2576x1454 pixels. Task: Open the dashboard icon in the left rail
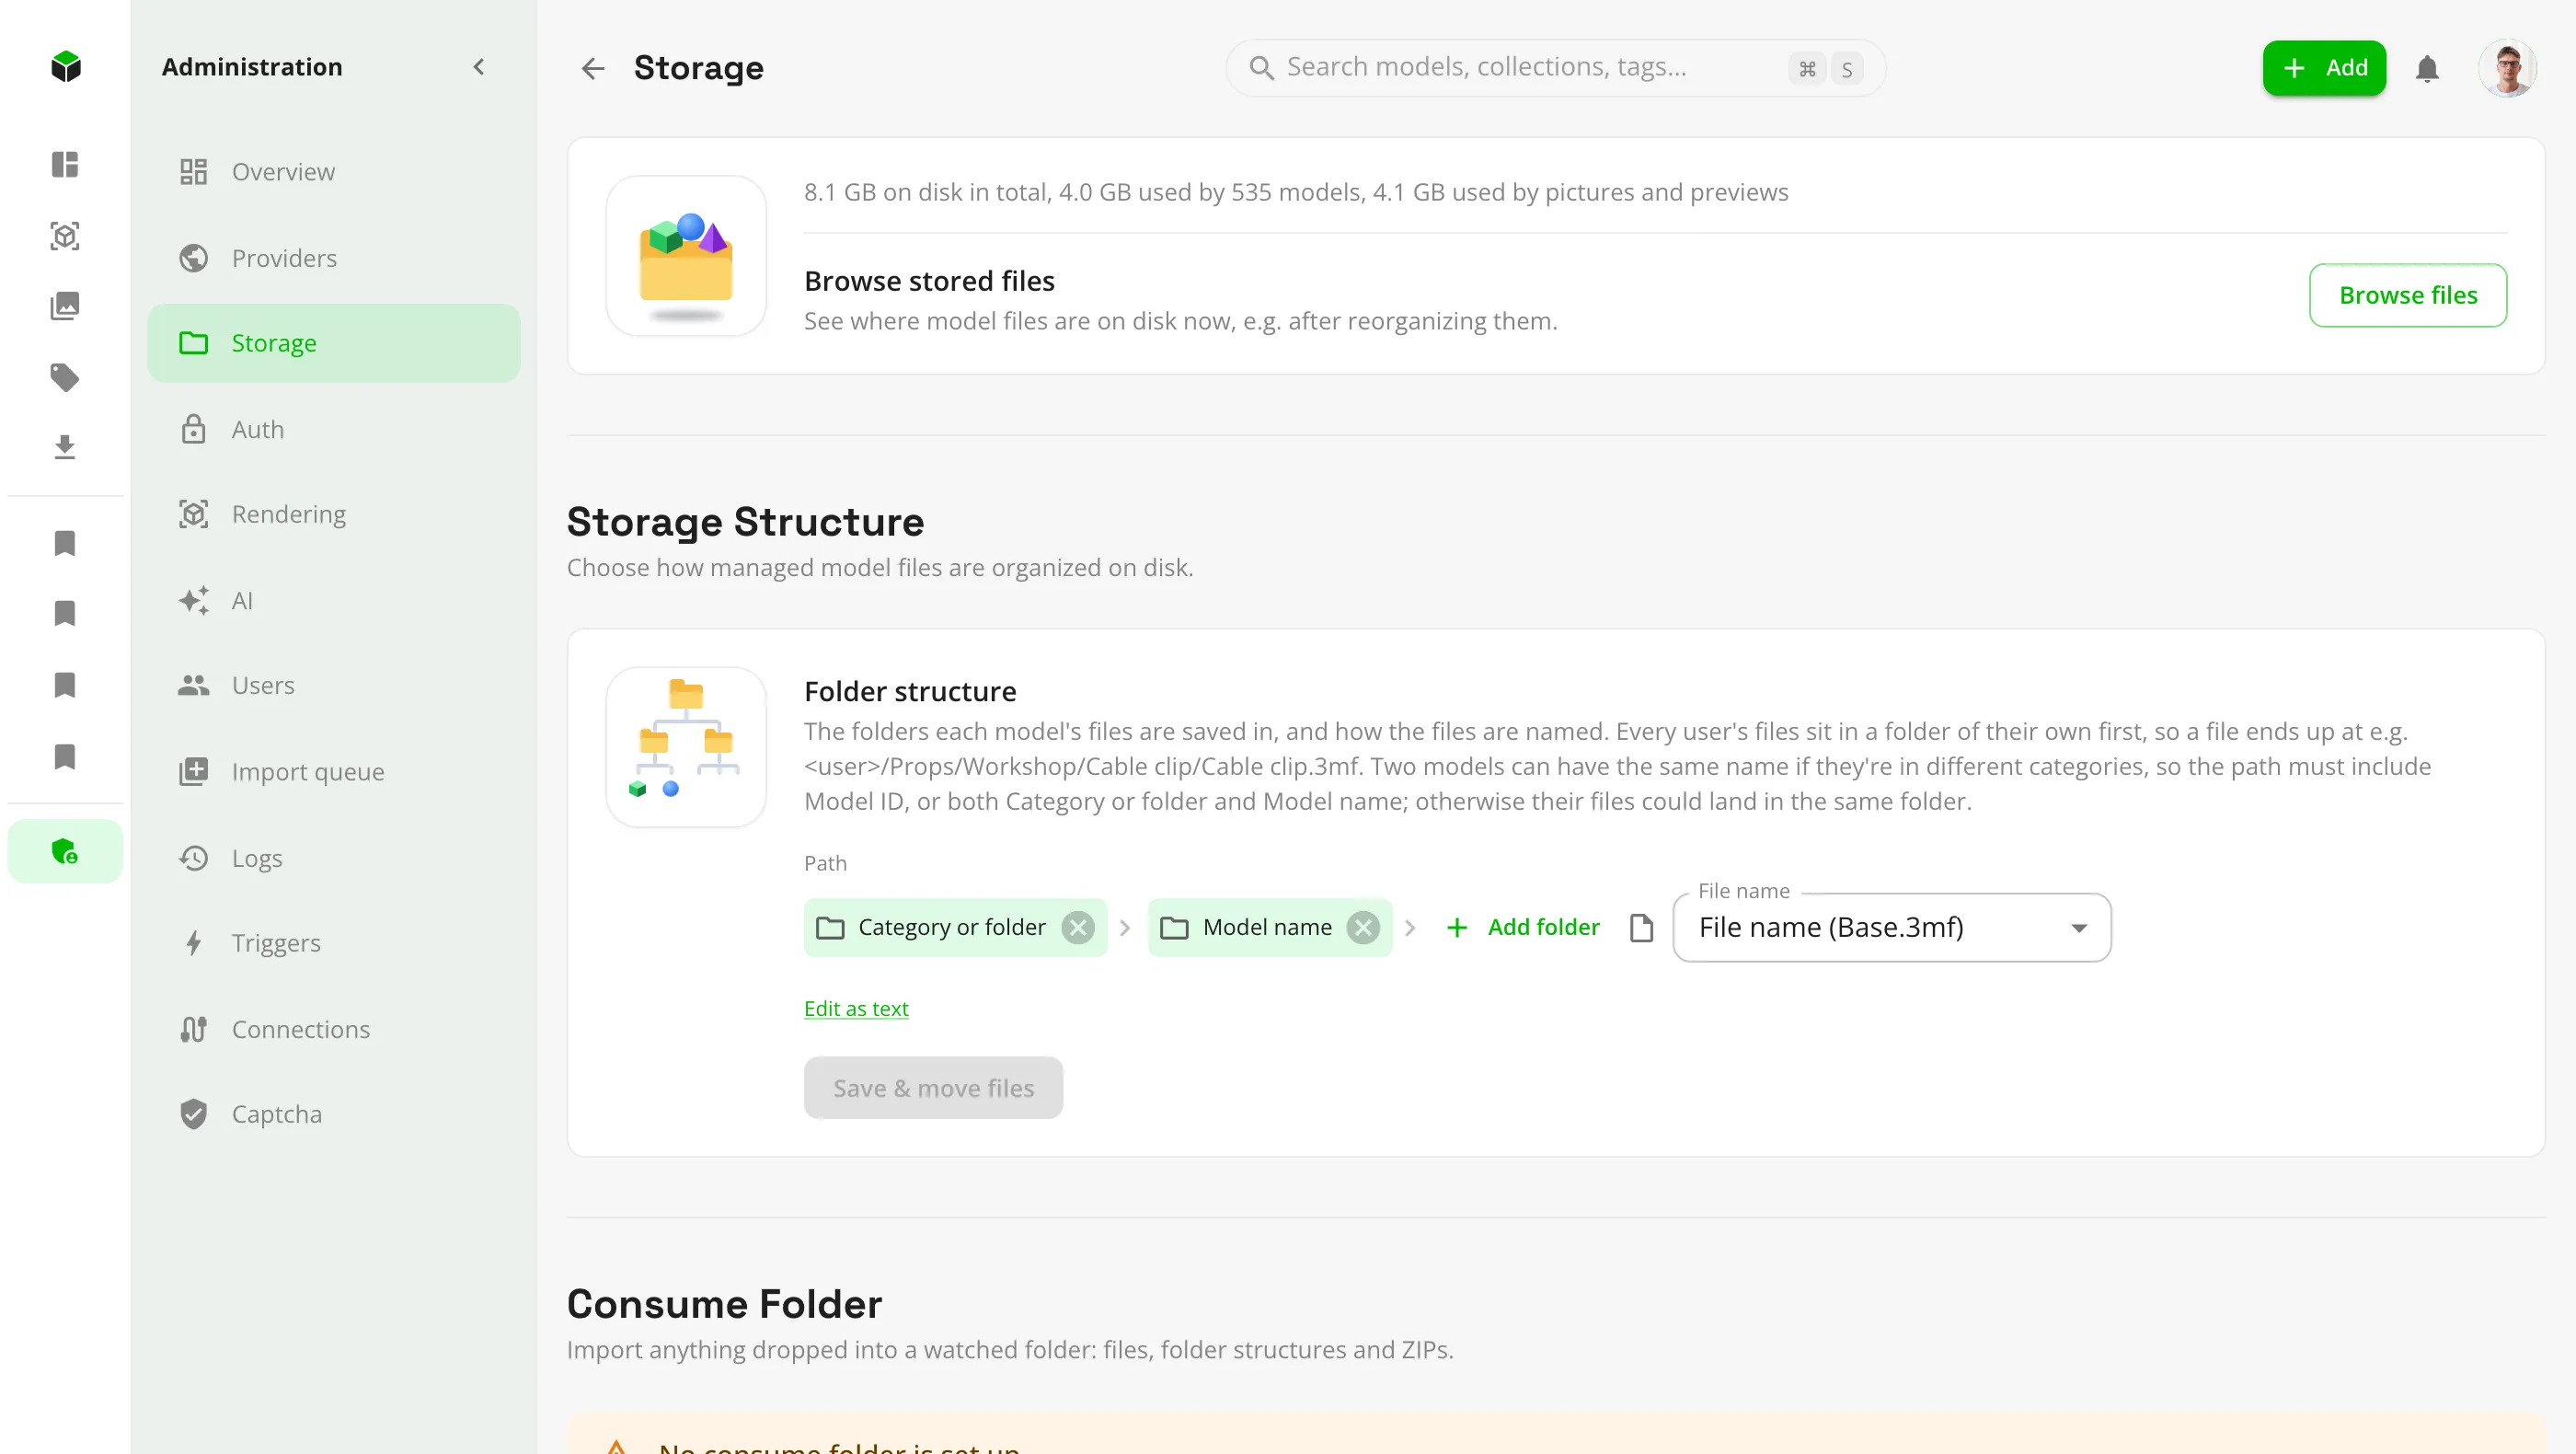[65, 164]
